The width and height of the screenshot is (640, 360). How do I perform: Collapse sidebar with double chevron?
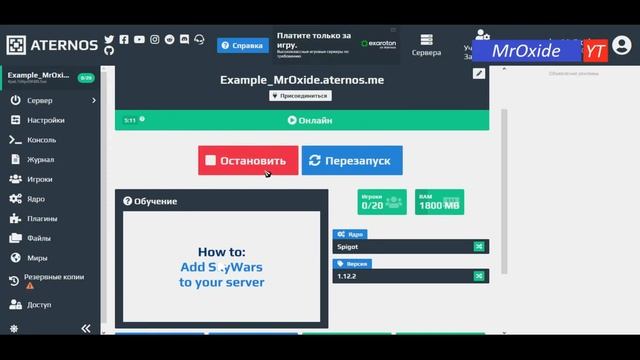86,329
